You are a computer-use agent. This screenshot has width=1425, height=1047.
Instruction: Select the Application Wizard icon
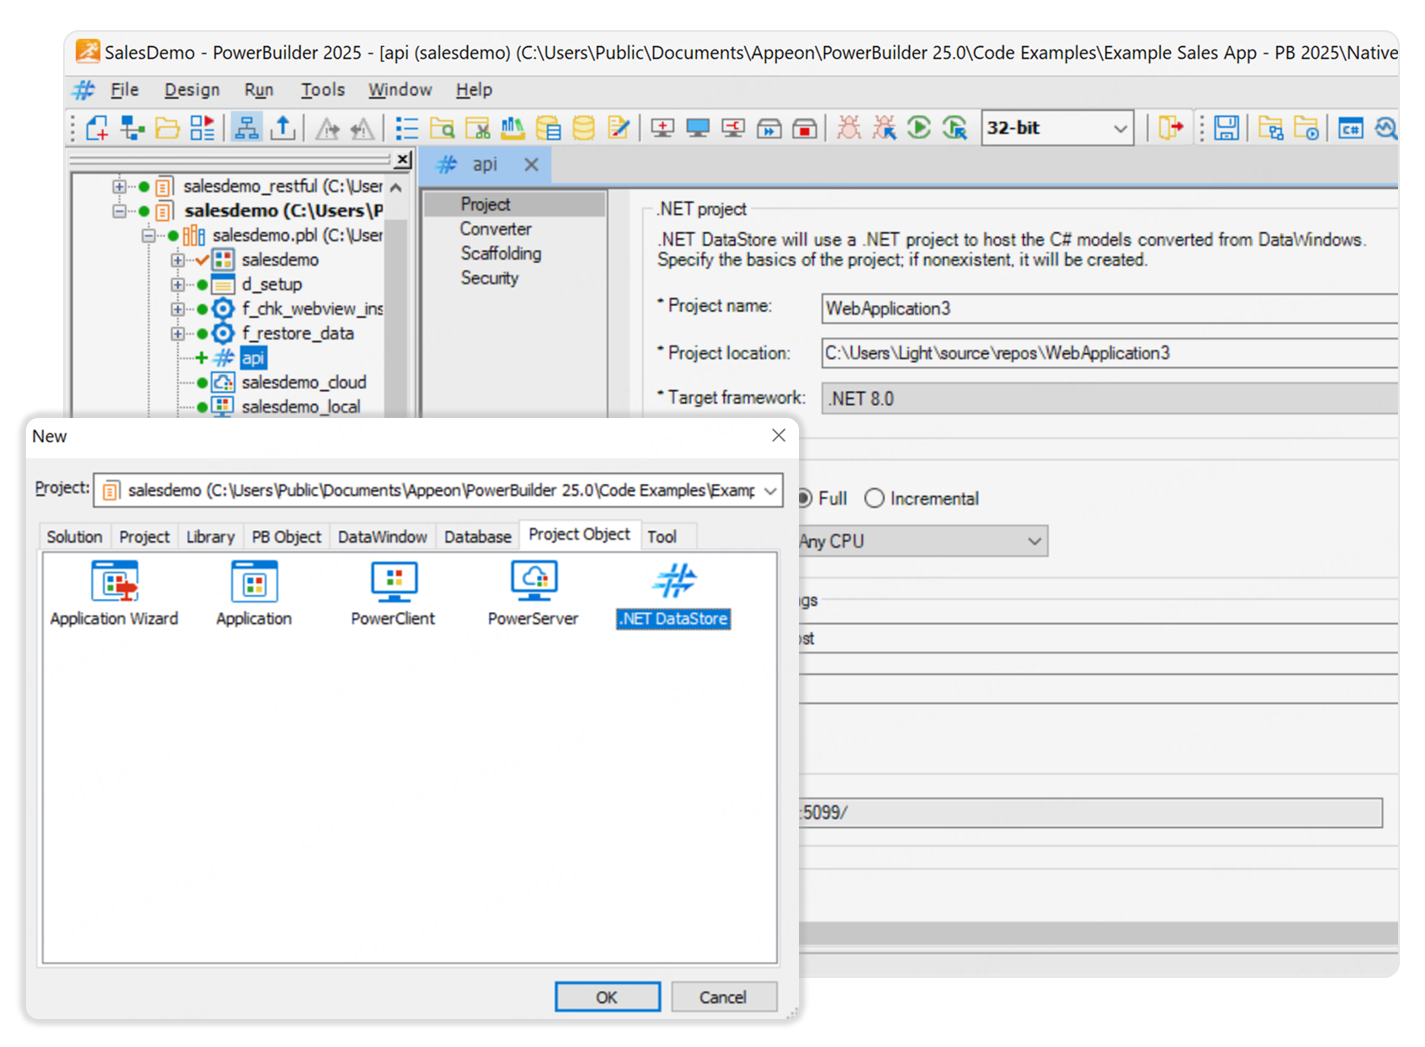point(114,594)
